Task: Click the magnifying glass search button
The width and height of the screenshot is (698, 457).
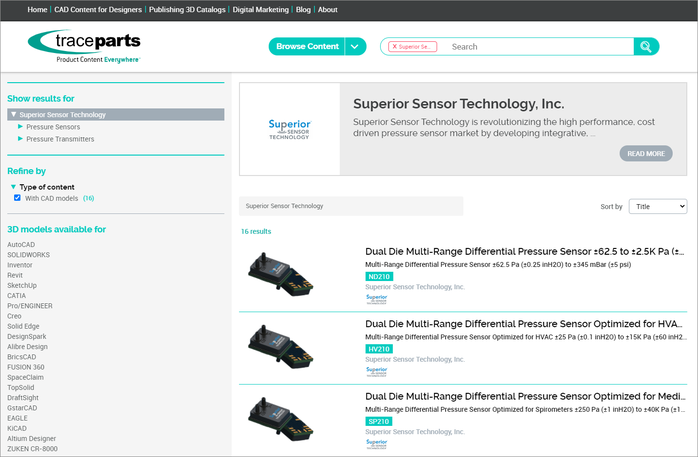Action: point(646,46)
